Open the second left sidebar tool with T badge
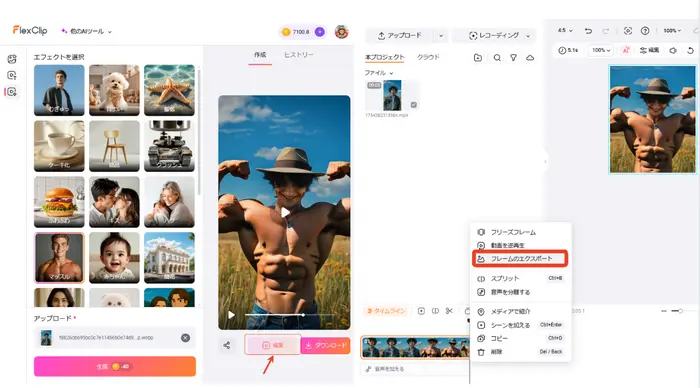 (12, 75)
